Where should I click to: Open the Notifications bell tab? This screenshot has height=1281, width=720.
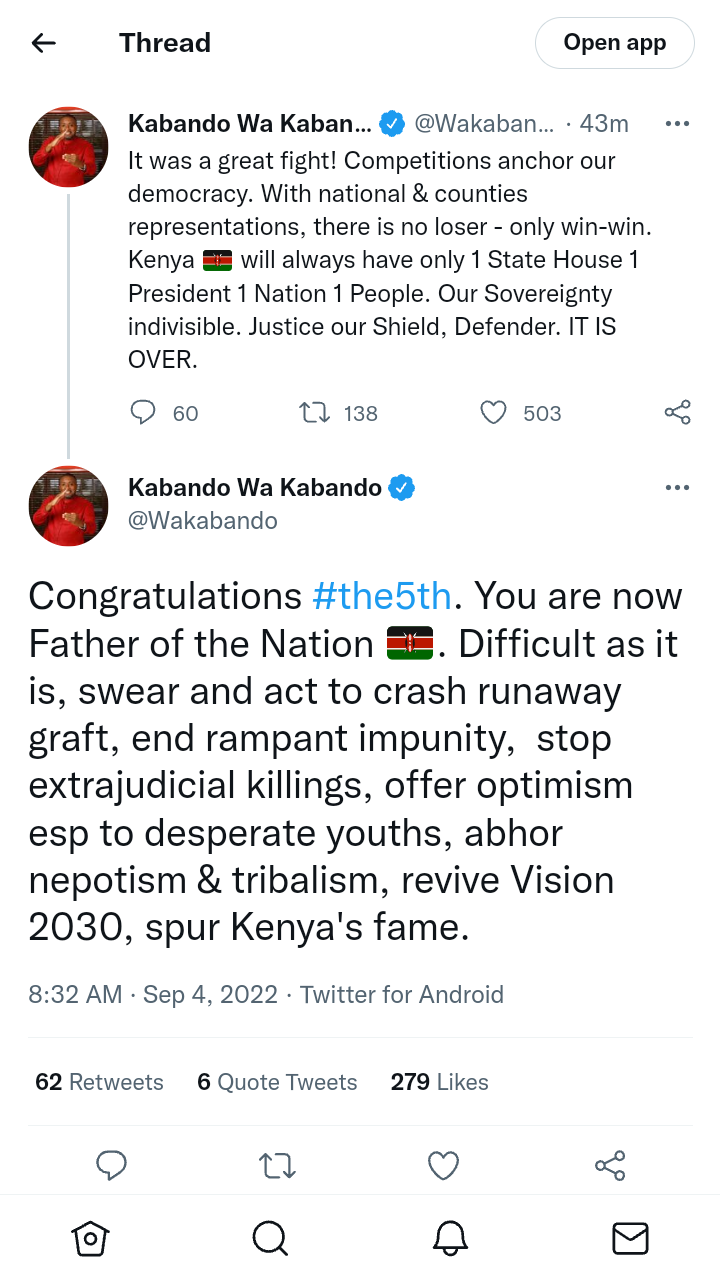coord(450,1238)
